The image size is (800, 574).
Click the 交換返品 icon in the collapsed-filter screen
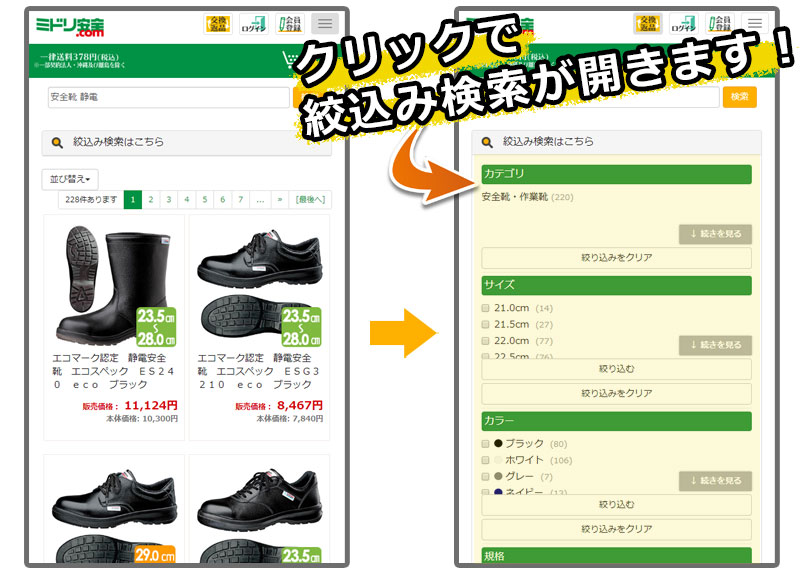point(217,23)
